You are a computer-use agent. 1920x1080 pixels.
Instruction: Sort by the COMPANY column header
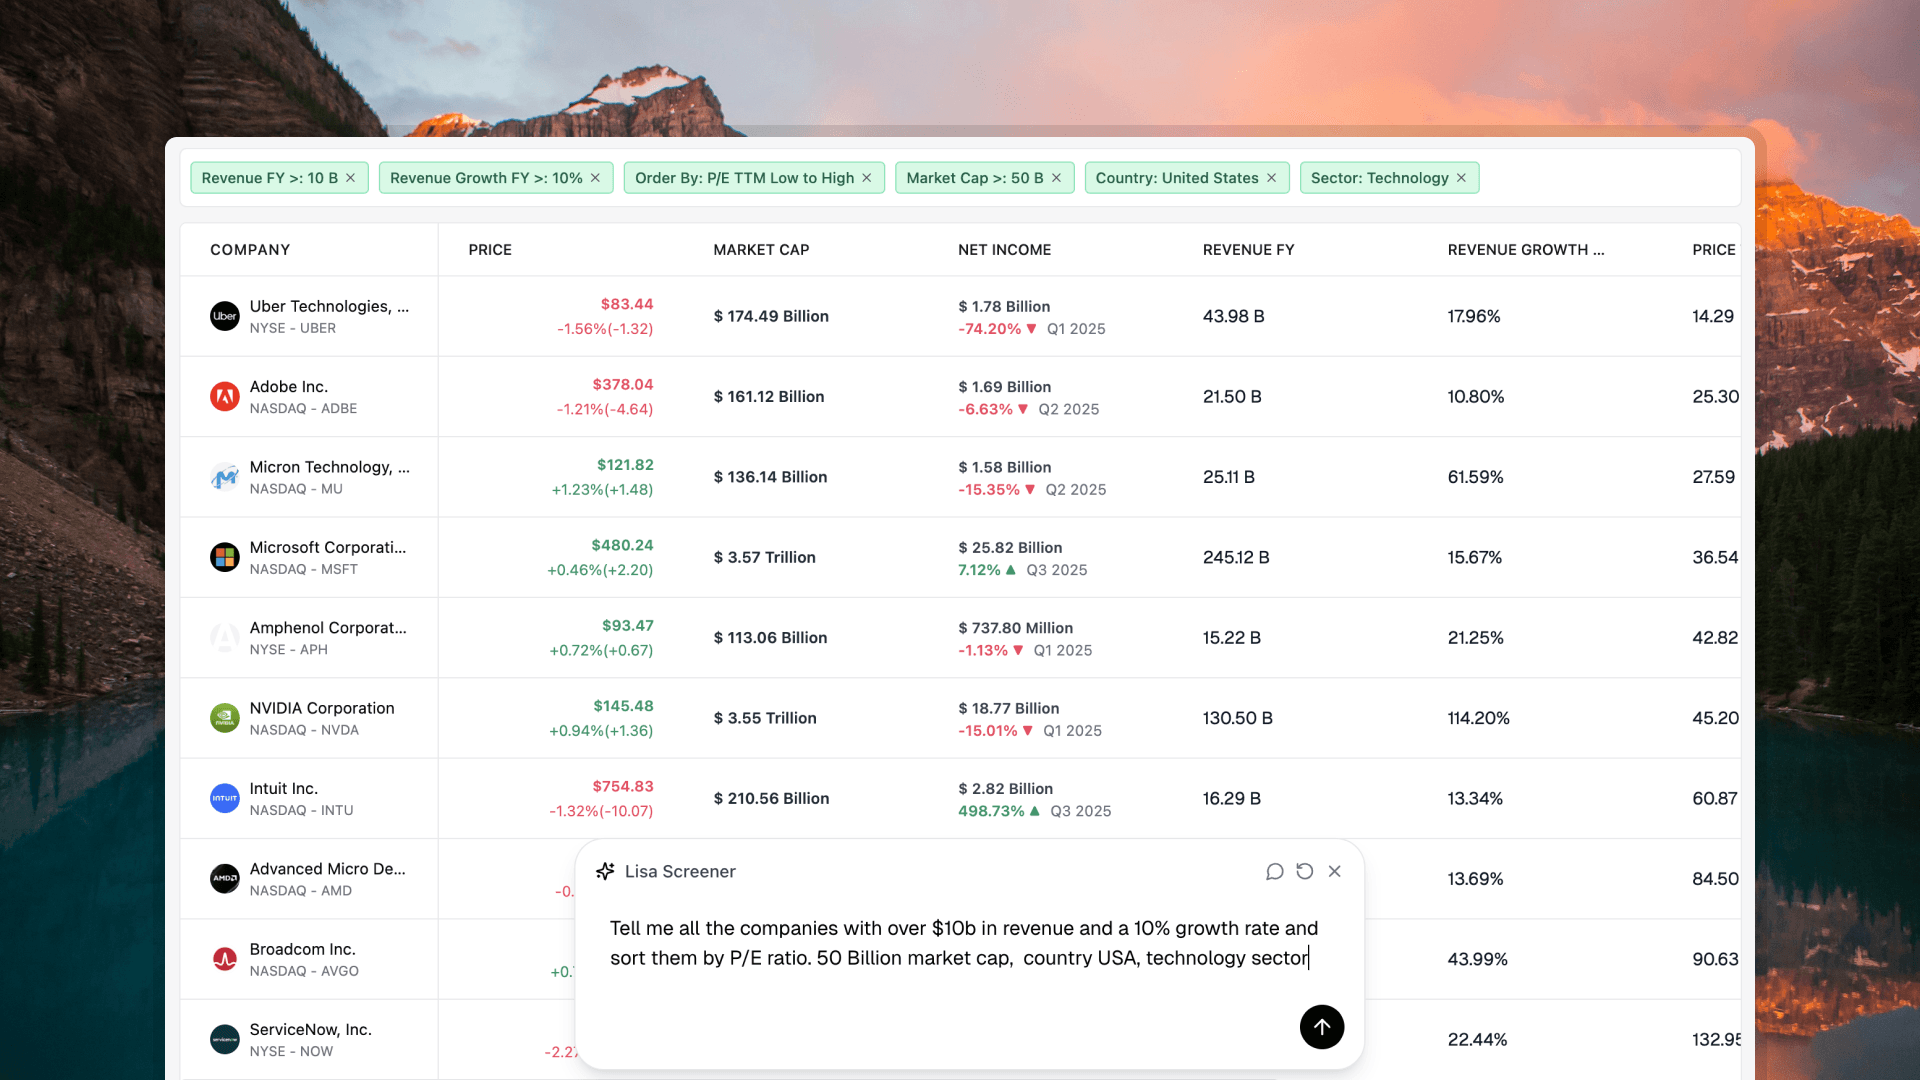click(250, 250)
